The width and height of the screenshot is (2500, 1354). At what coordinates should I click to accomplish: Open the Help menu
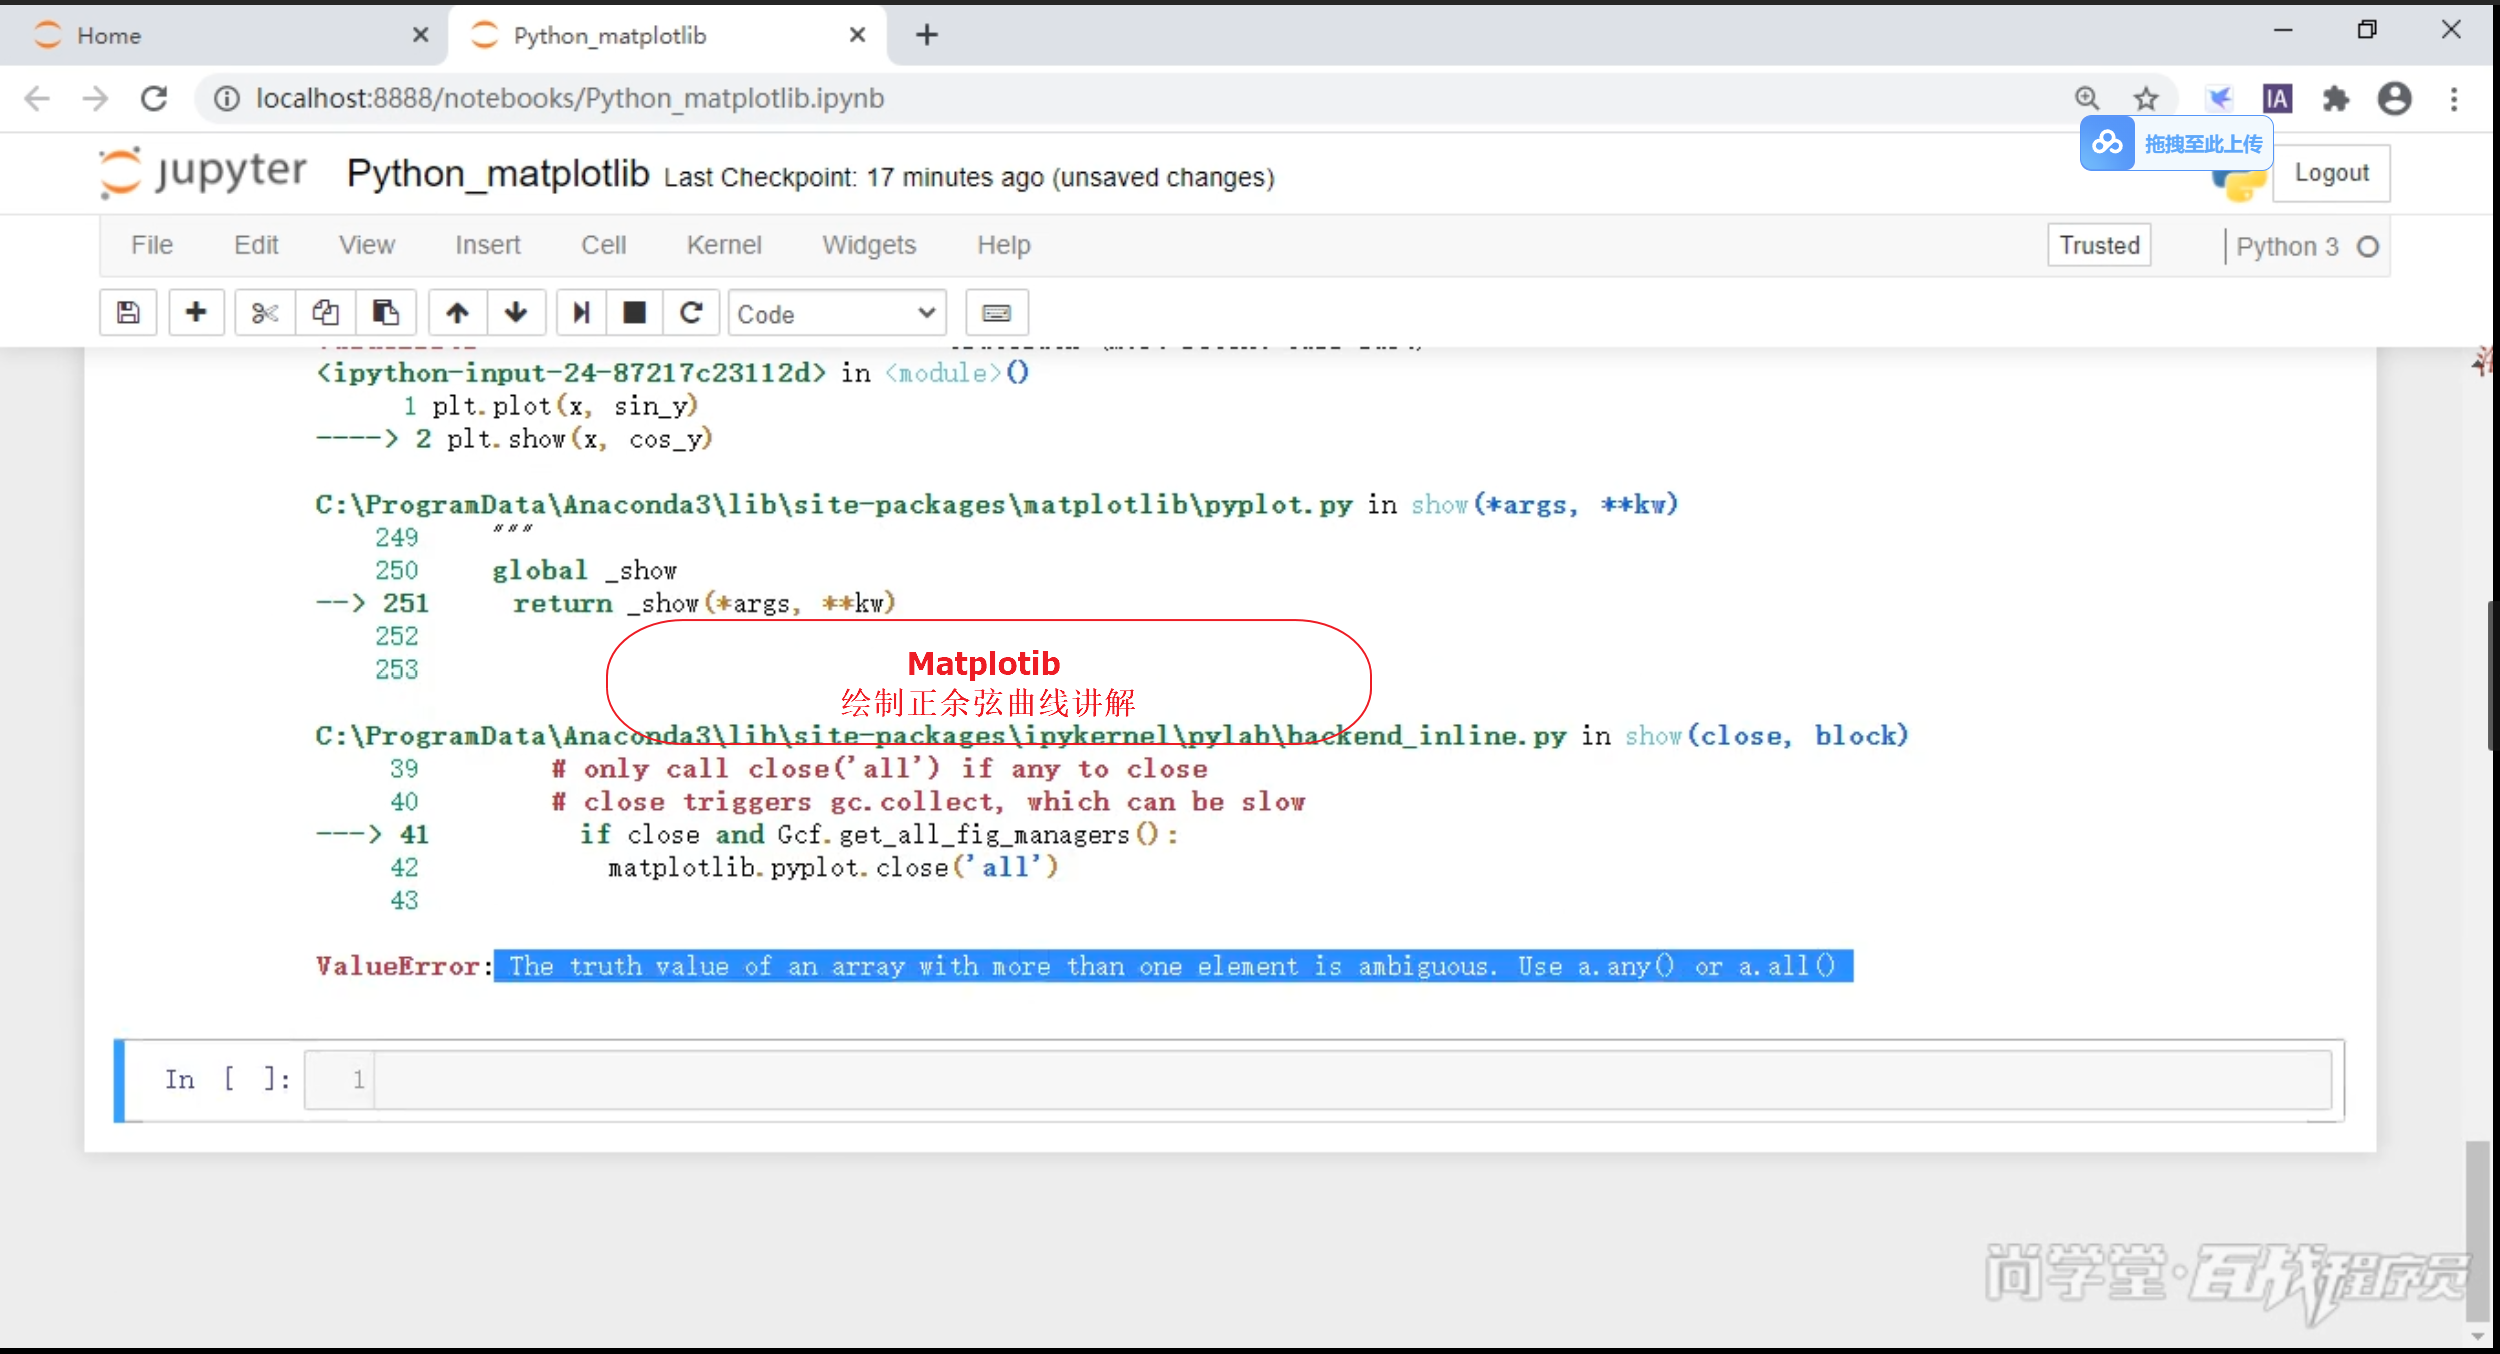(1004, 245)
